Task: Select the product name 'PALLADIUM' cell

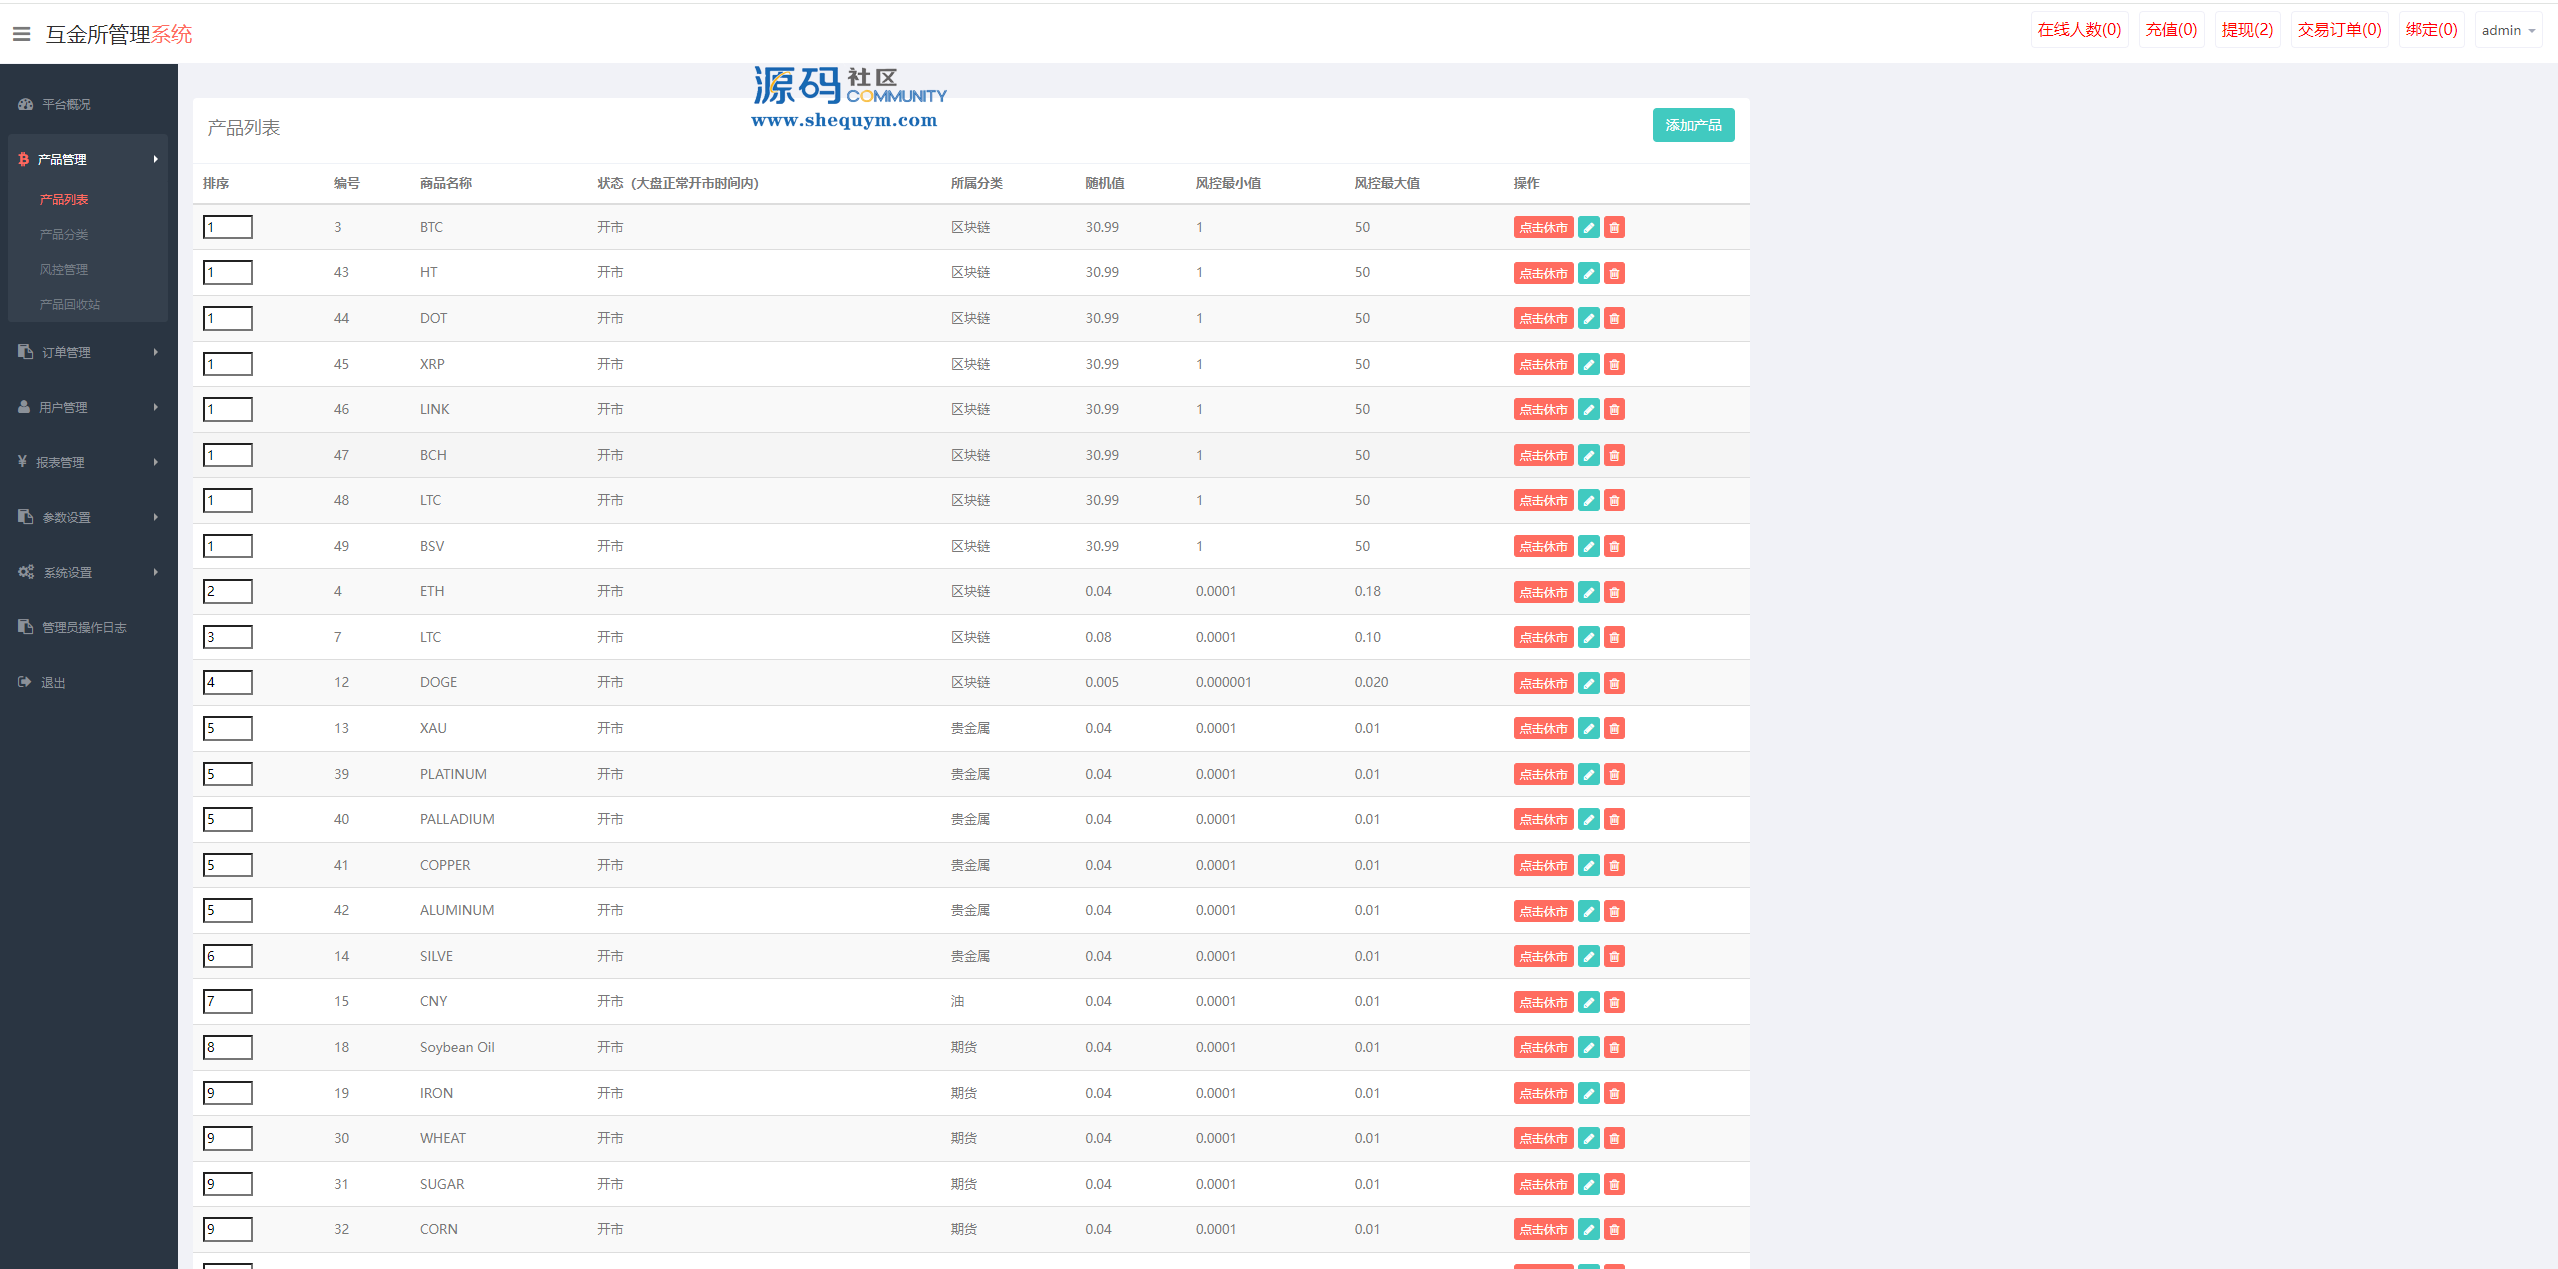Action: tap(457, 819)
